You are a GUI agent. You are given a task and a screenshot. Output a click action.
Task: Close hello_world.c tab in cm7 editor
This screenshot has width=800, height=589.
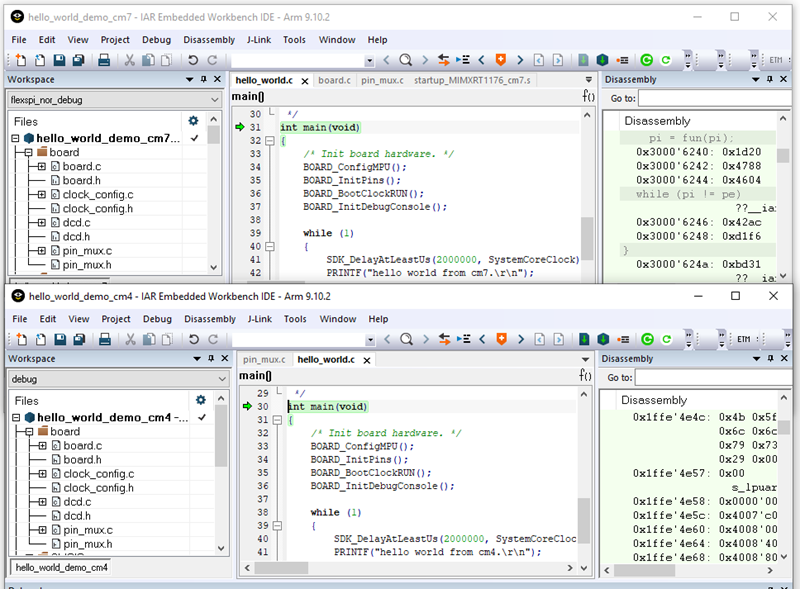305,81
